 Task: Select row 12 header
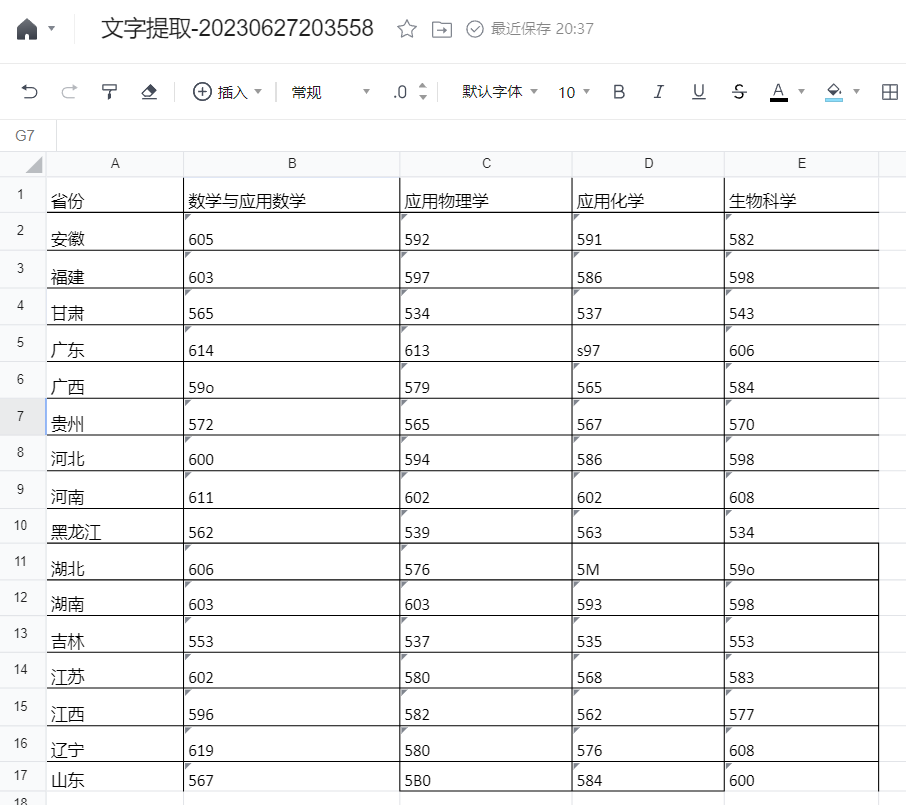pos(21,598)
